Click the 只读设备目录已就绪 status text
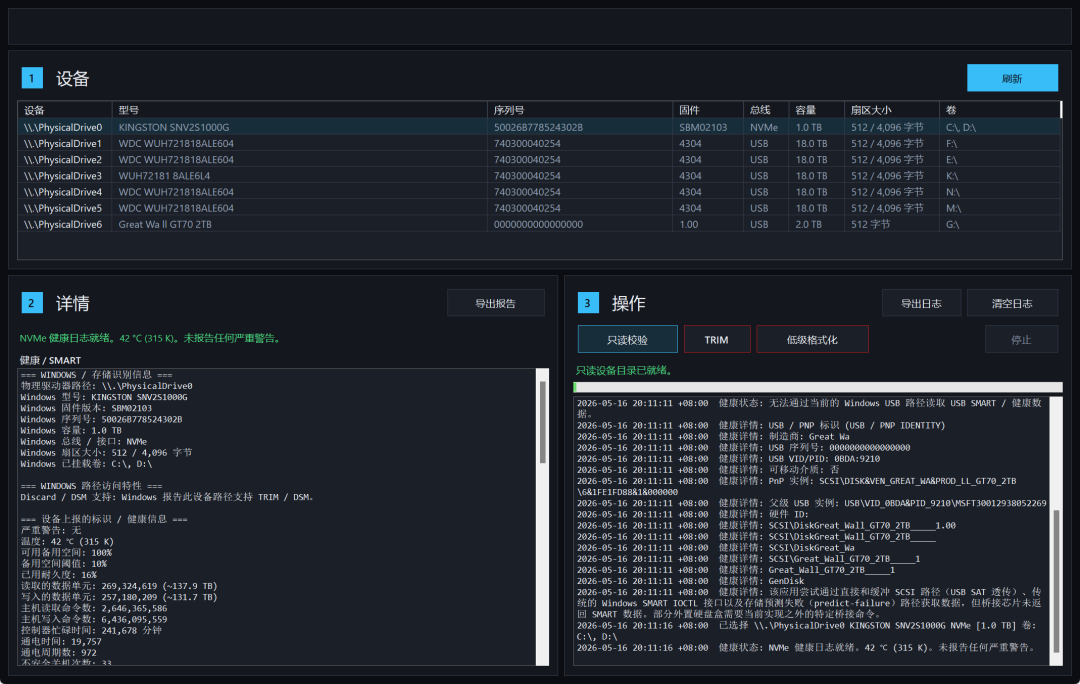This screenshot has height=684, width=1080. 624,371
